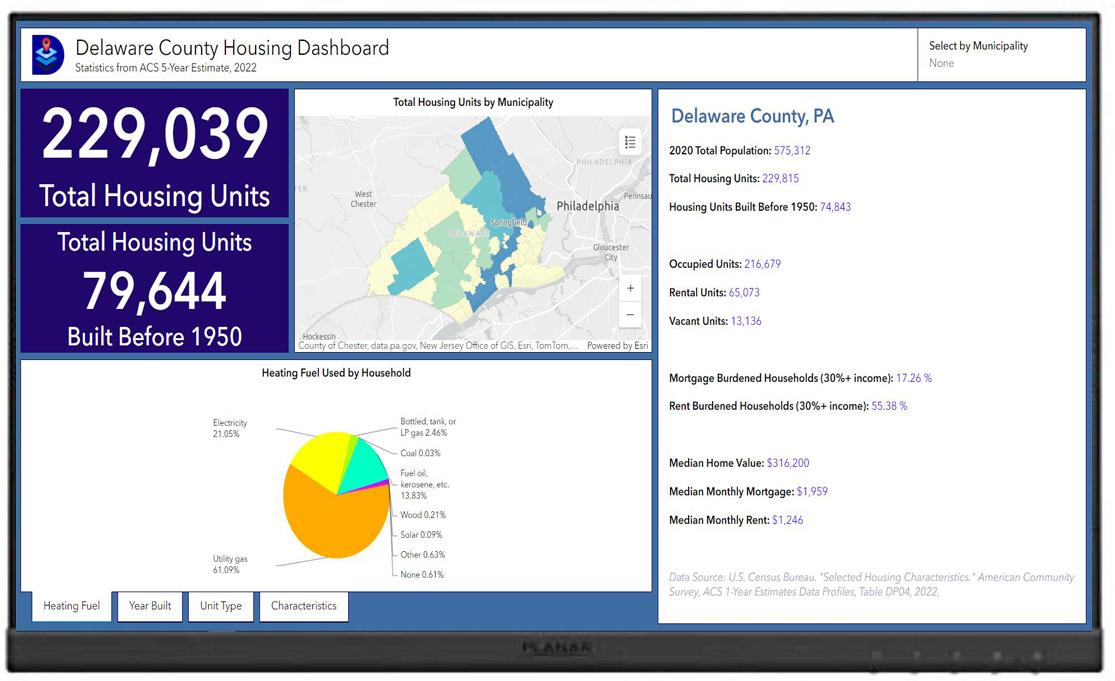Click the West Chester label on the map
The image size is (1115, 681).
[x=363, y=199]
